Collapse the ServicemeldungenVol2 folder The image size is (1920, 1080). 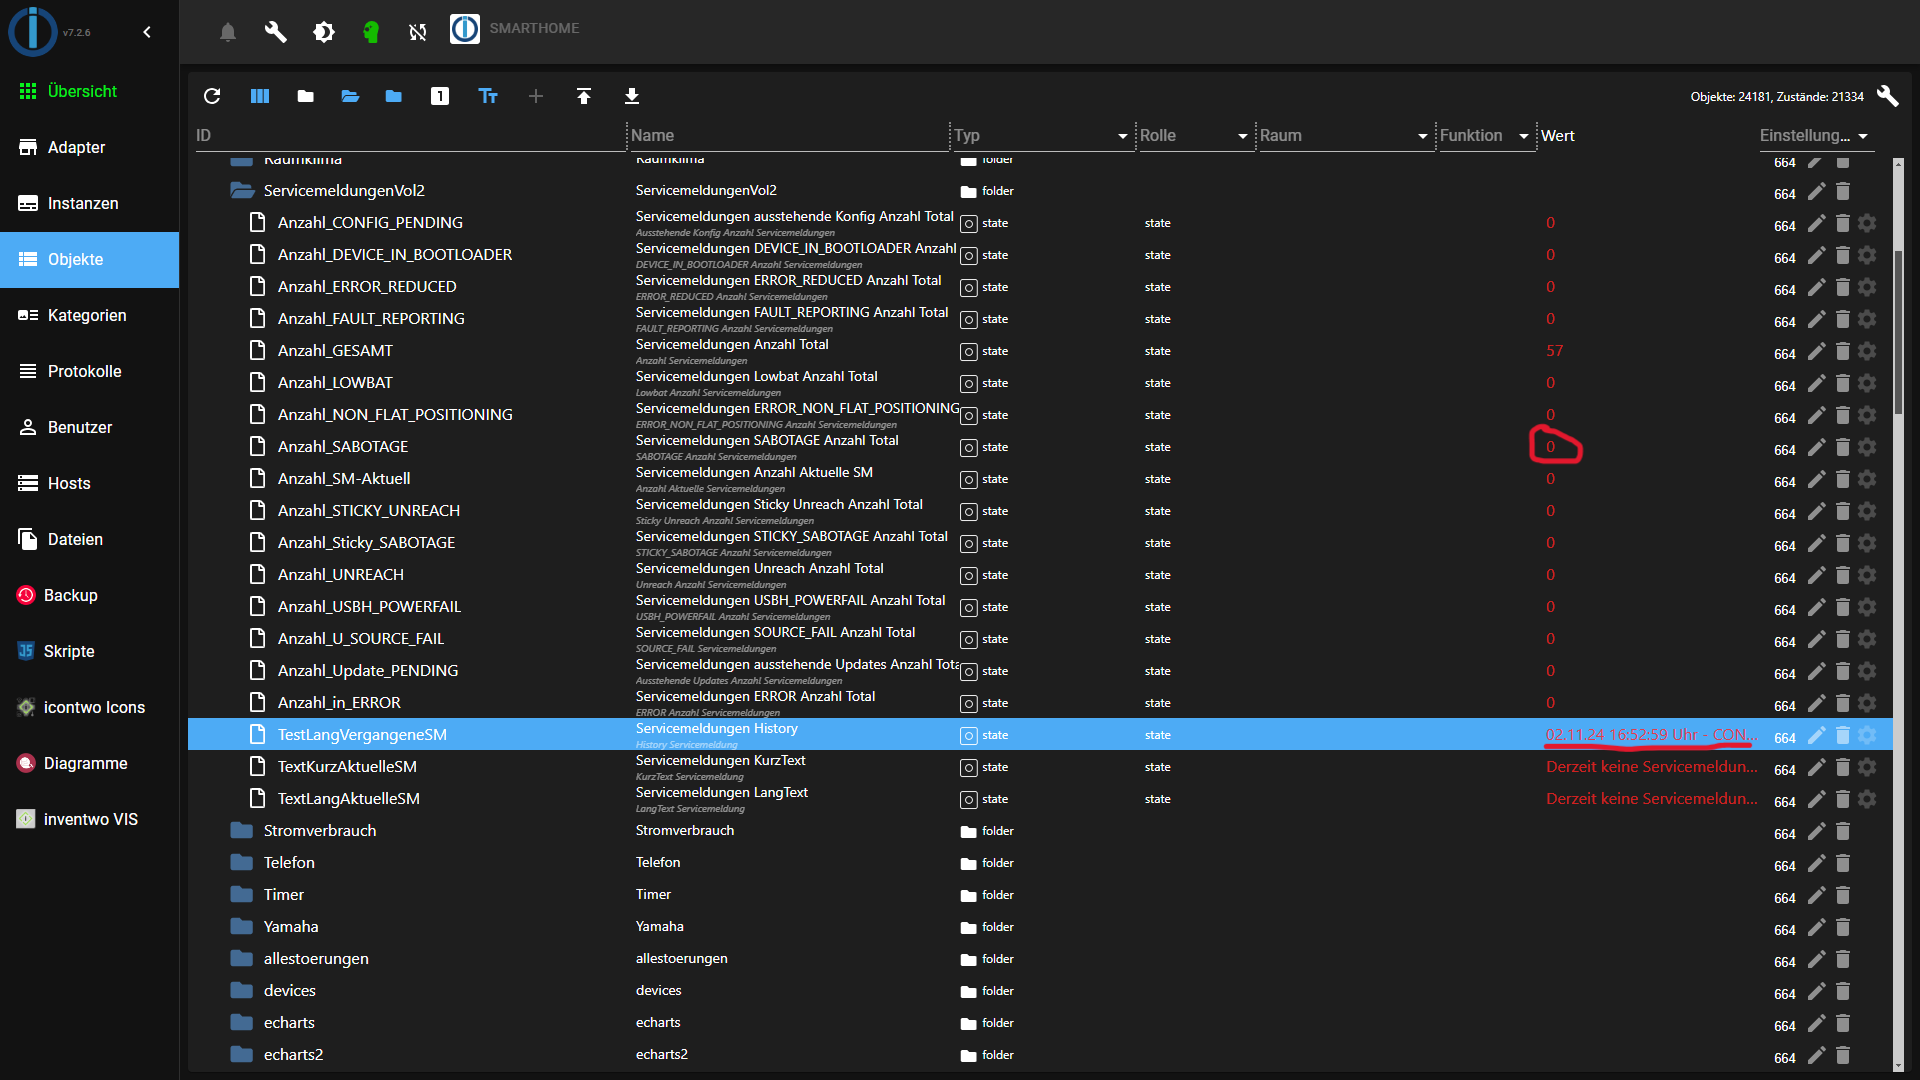[242, 190]
